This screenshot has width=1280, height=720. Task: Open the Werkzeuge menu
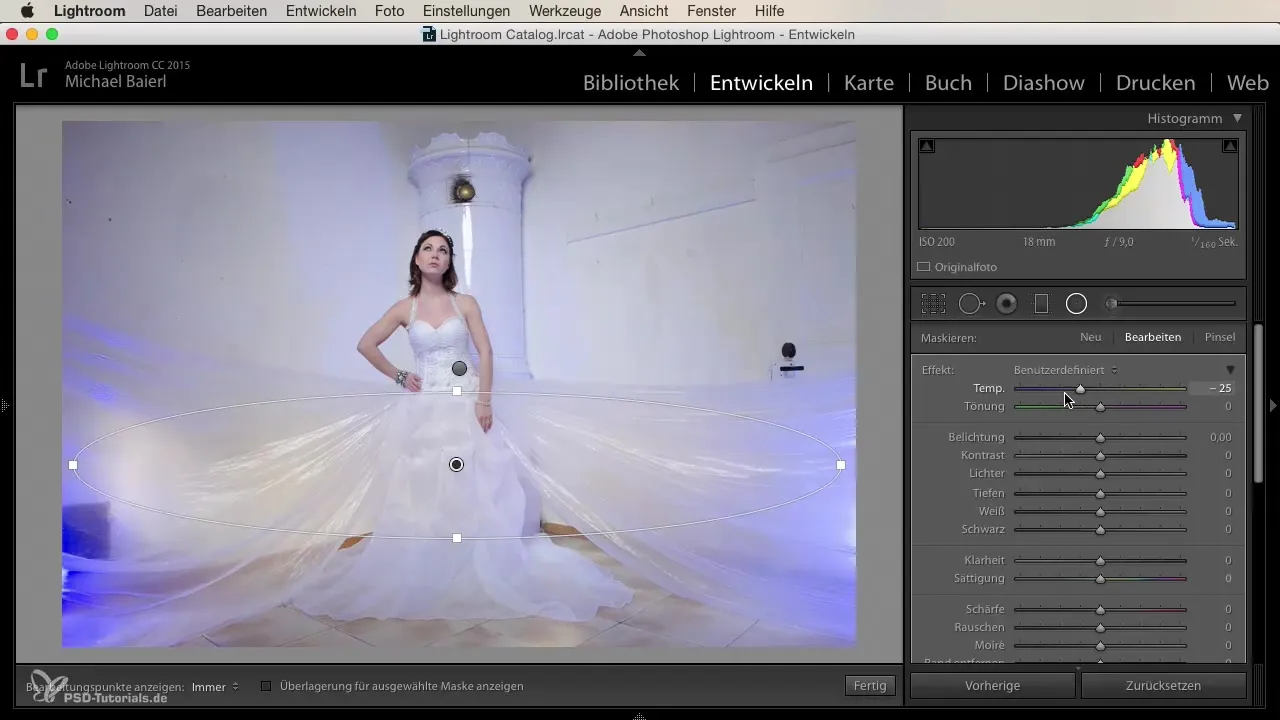click(565, 11)
